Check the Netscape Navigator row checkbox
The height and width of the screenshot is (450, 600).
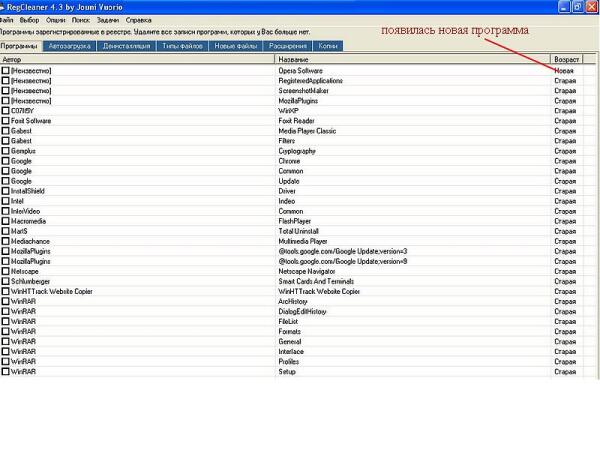click(x=6, y=271)
